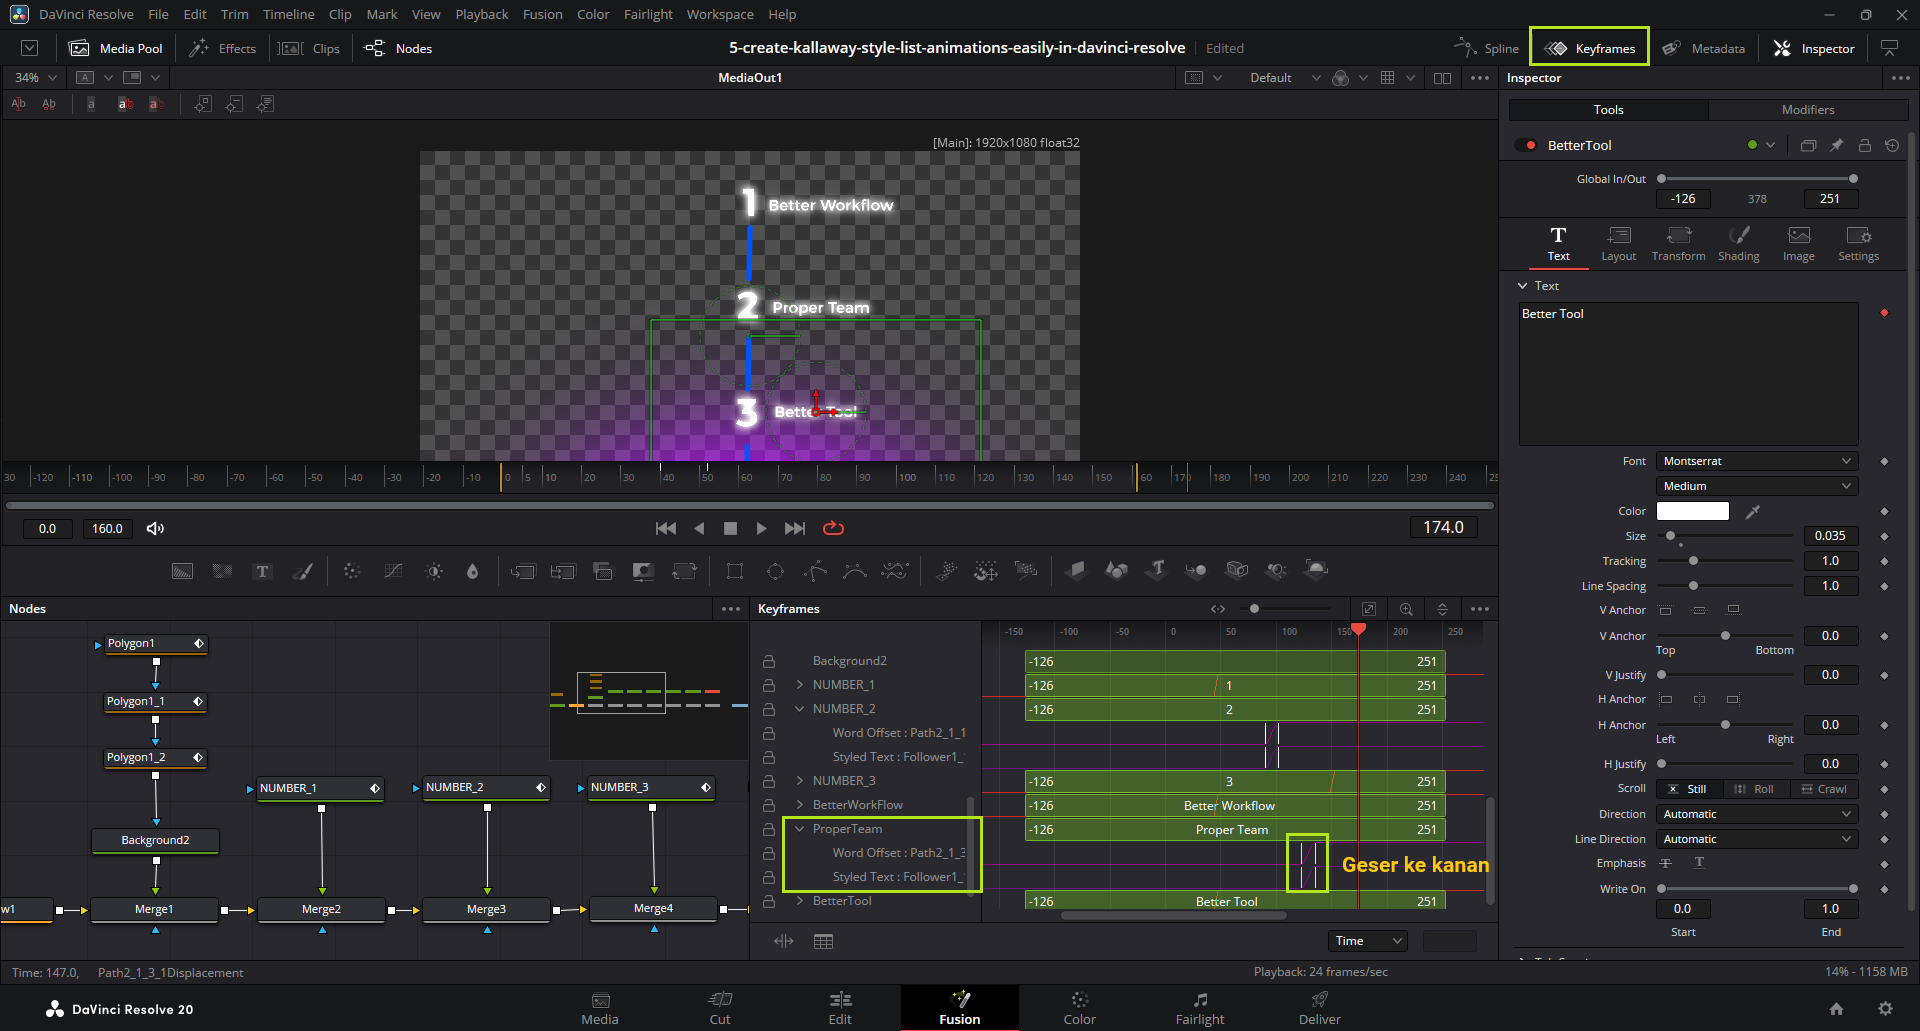Viewport: 1920px width, 1031px height.
Task: Open the Media Pool panel
Action: [116, 48]
